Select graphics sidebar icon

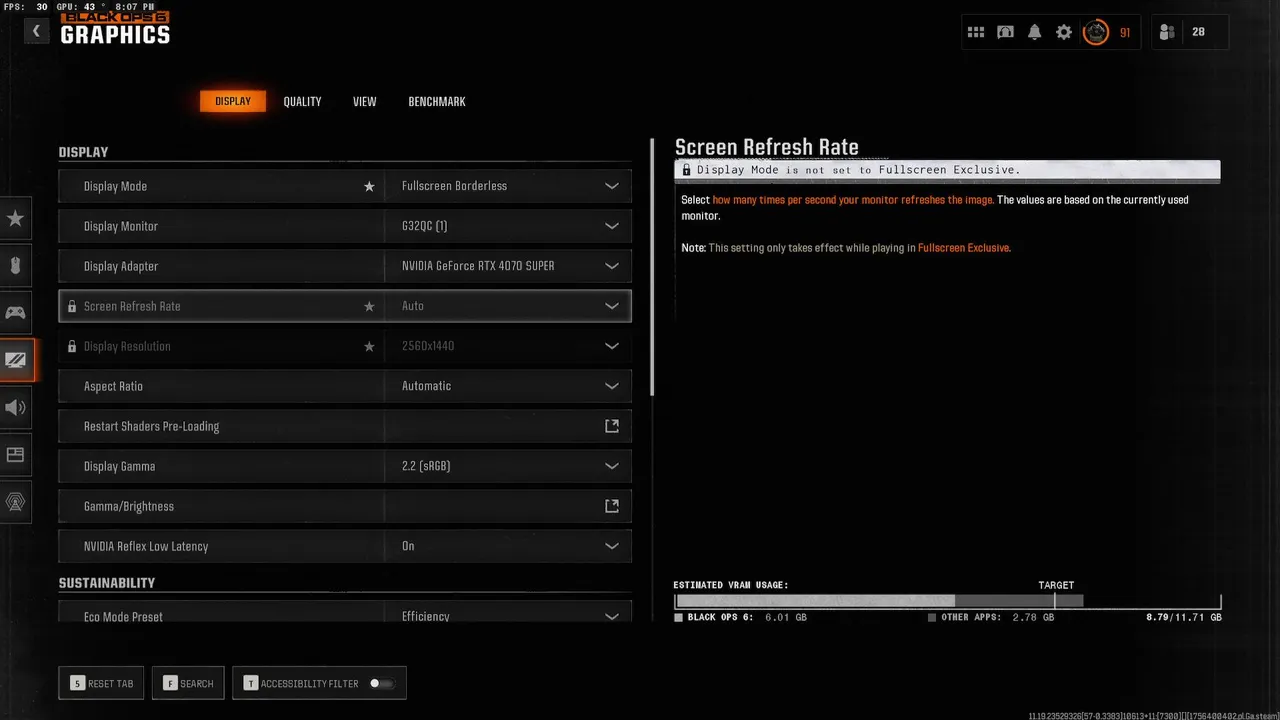(x=16, y=360)
